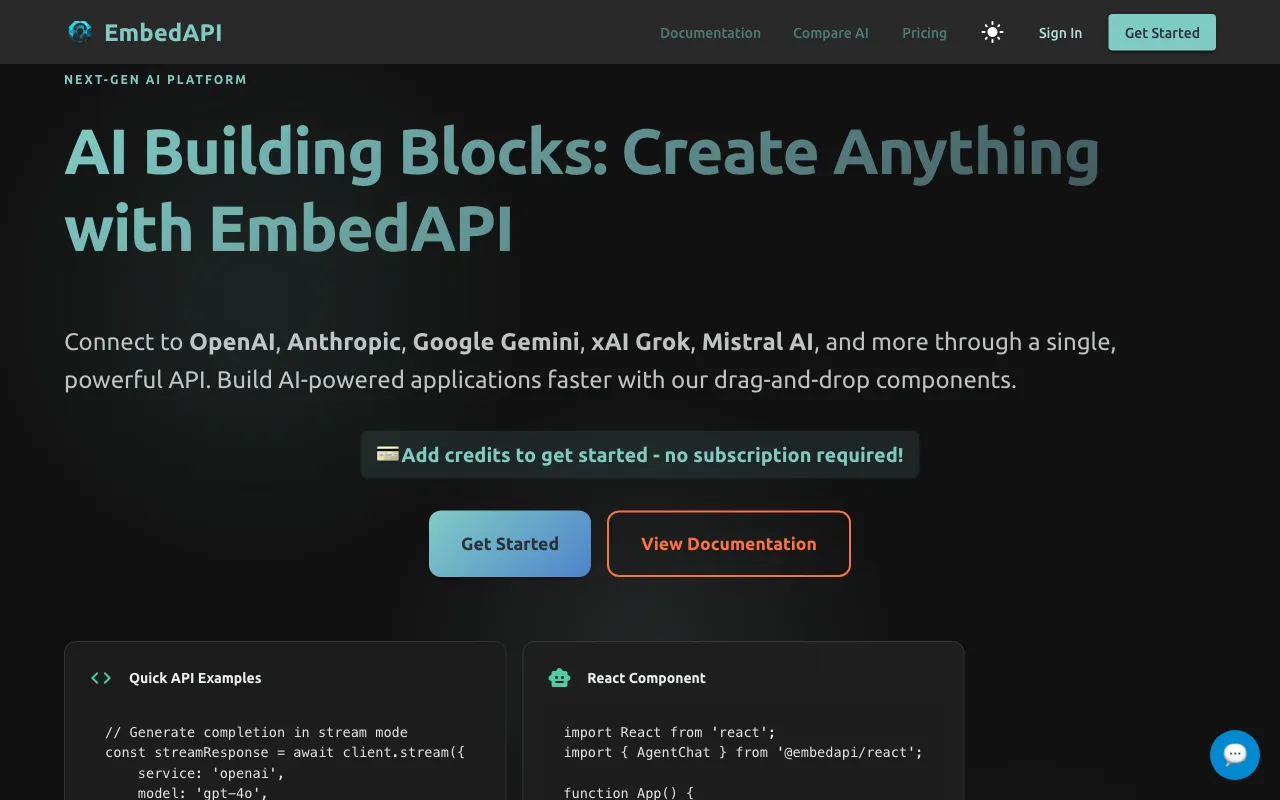Click View Documentation button
Viewport: 1280px width, 800px height.
pyautogui.click(x=729, y=544)
